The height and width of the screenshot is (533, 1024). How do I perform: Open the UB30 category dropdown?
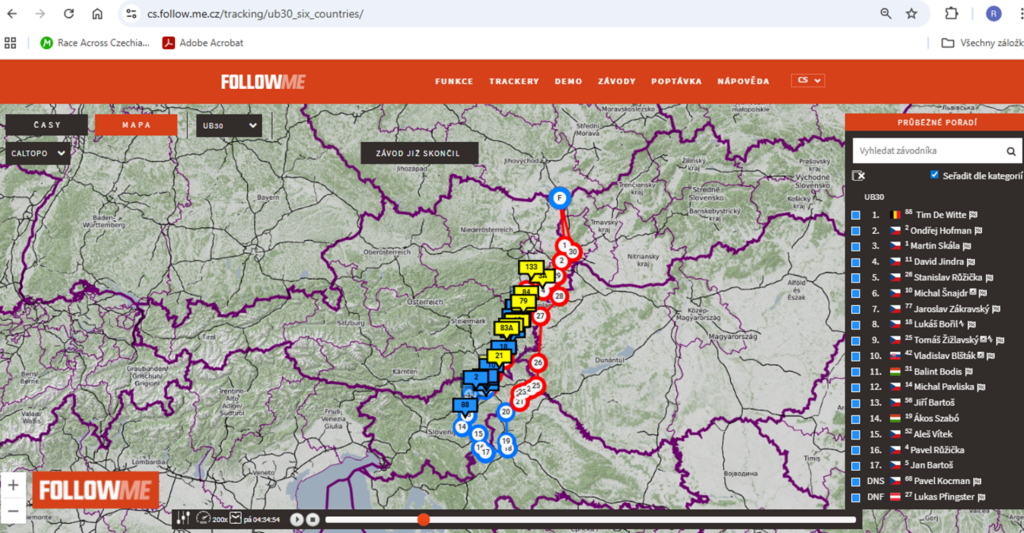[229, 126]
